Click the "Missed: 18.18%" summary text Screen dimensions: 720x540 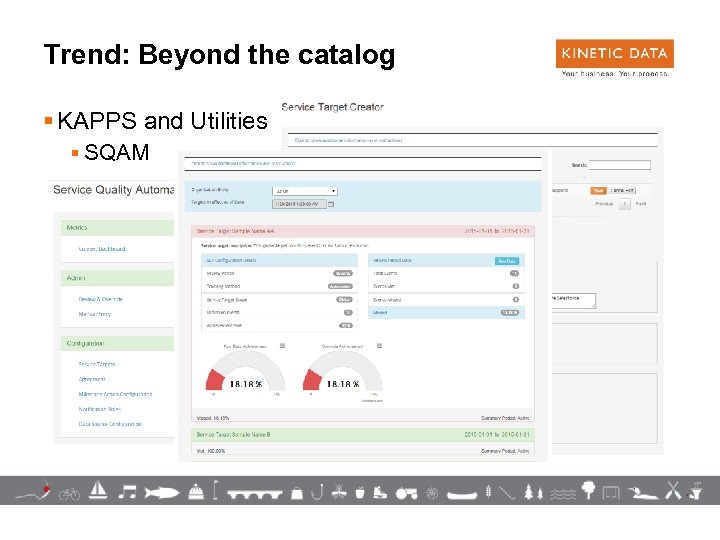[213, 418]
